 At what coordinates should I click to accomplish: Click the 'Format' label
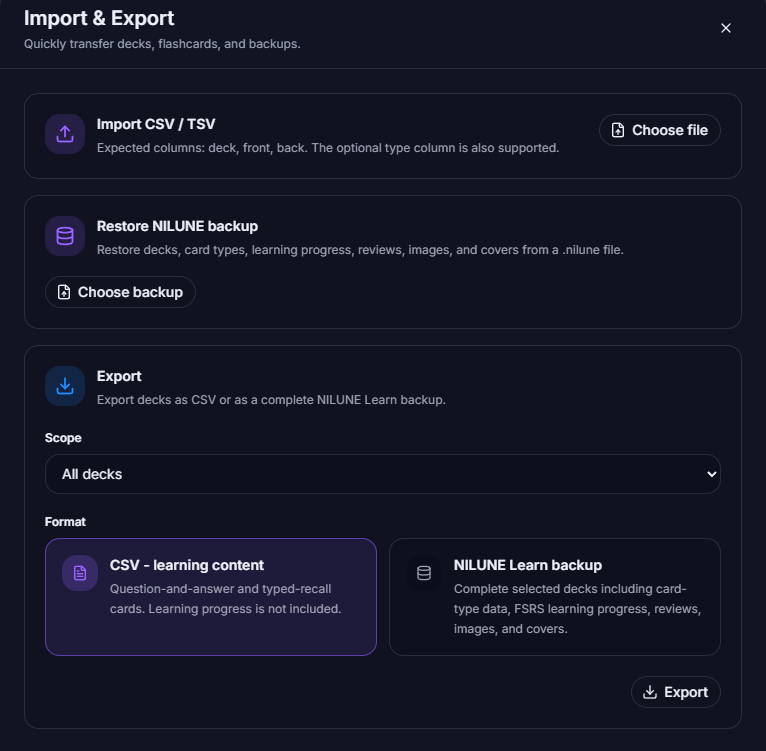[65, 522]
